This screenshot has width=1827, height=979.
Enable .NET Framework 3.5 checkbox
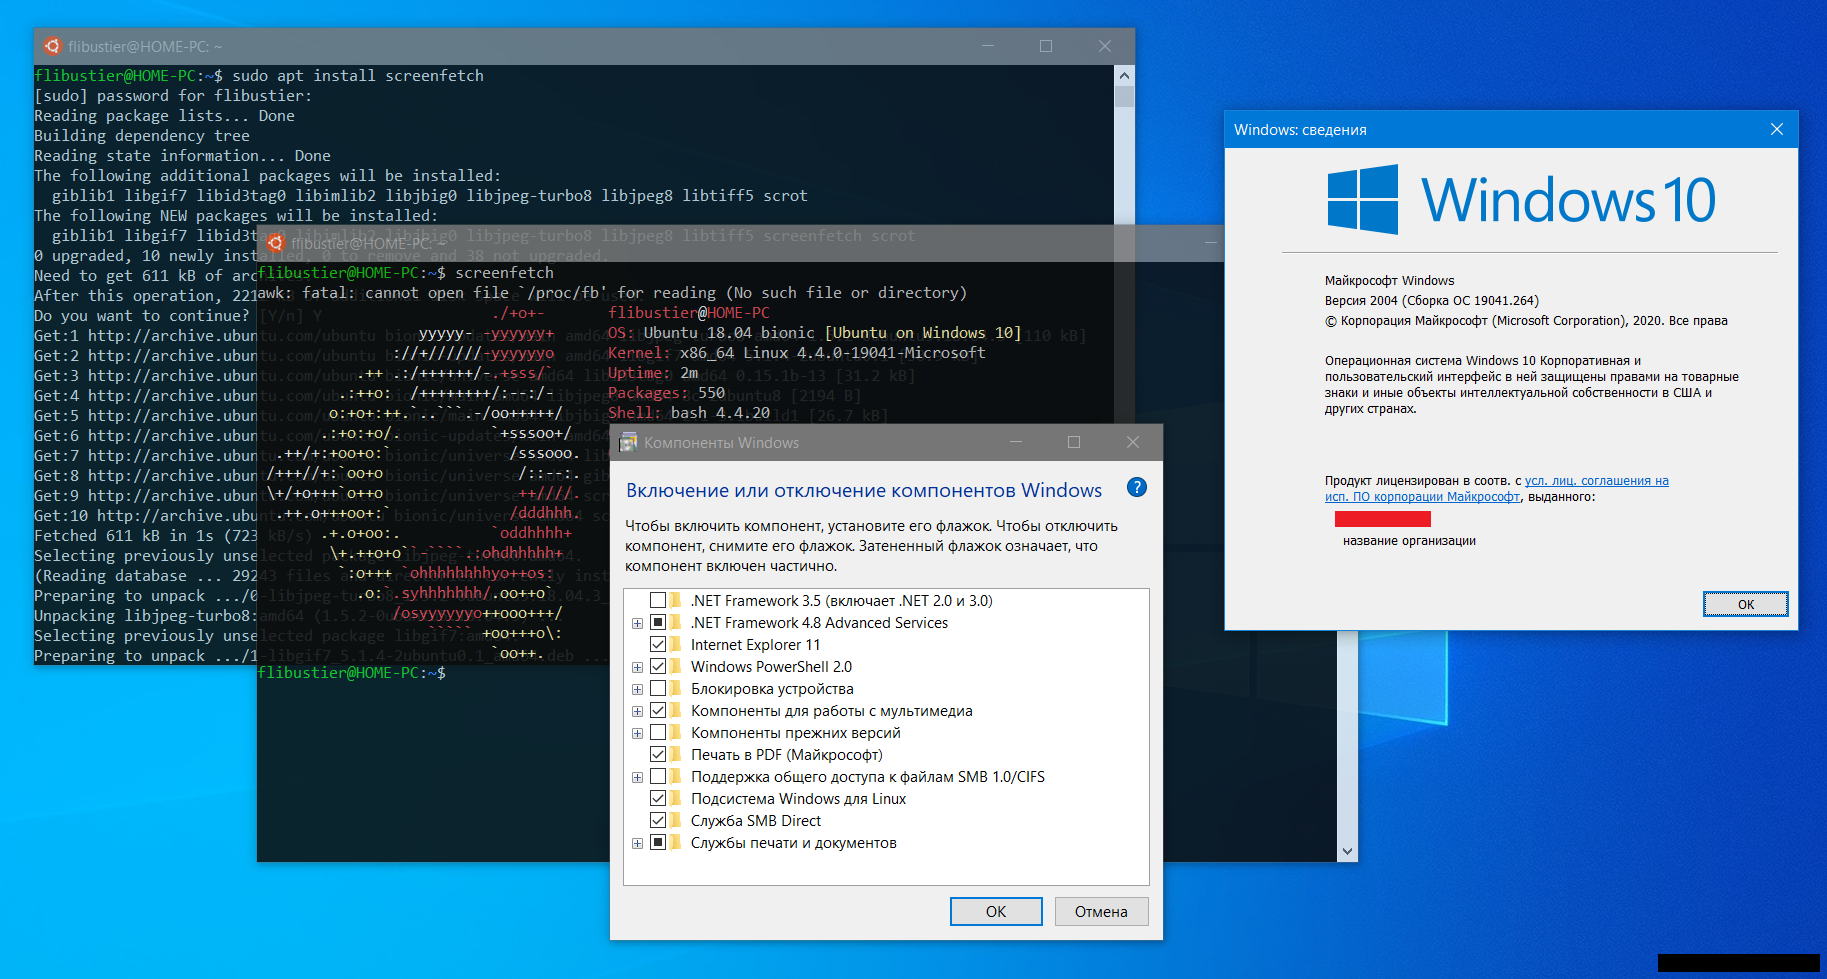point(658,600)
